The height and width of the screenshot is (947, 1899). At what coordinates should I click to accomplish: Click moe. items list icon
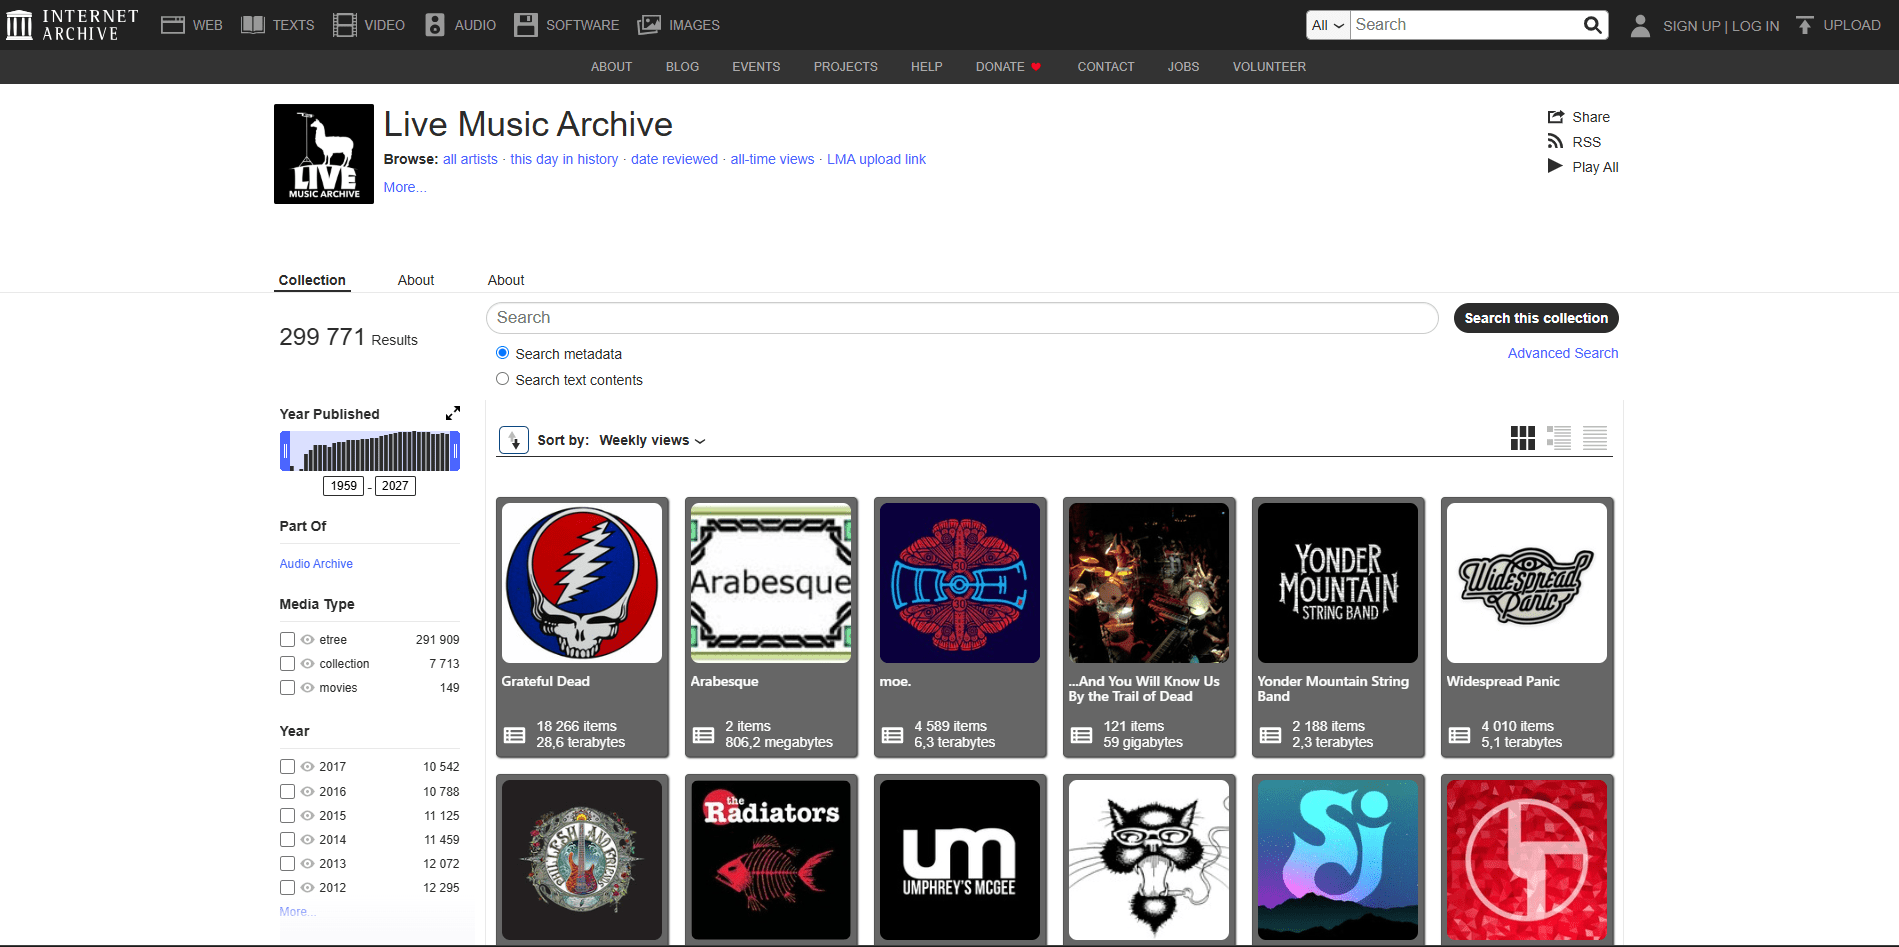point(893,735)
